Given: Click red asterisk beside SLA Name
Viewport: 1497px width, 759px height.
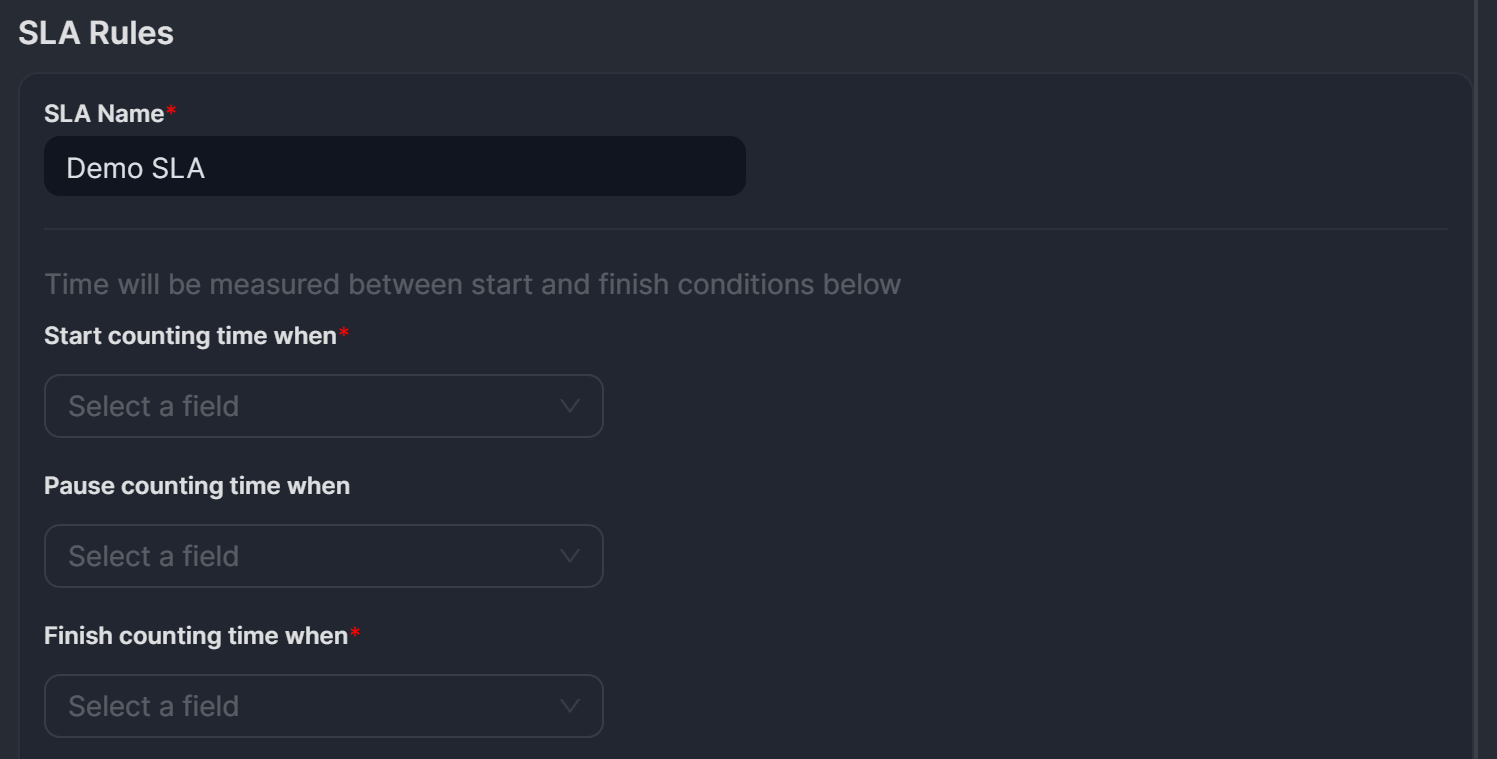Looking at the screenshot, I should pyautogui.click(x=171, y=112).
